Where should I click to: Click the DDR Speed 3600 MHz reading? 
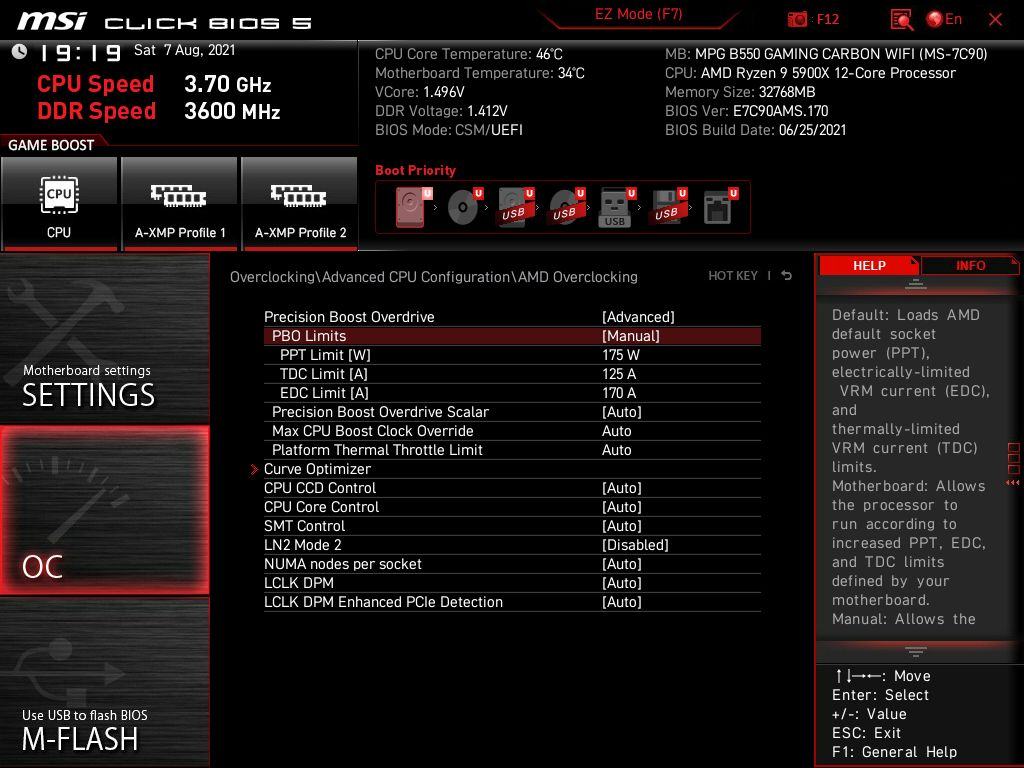pyautogui.click(x=158, y=110)
